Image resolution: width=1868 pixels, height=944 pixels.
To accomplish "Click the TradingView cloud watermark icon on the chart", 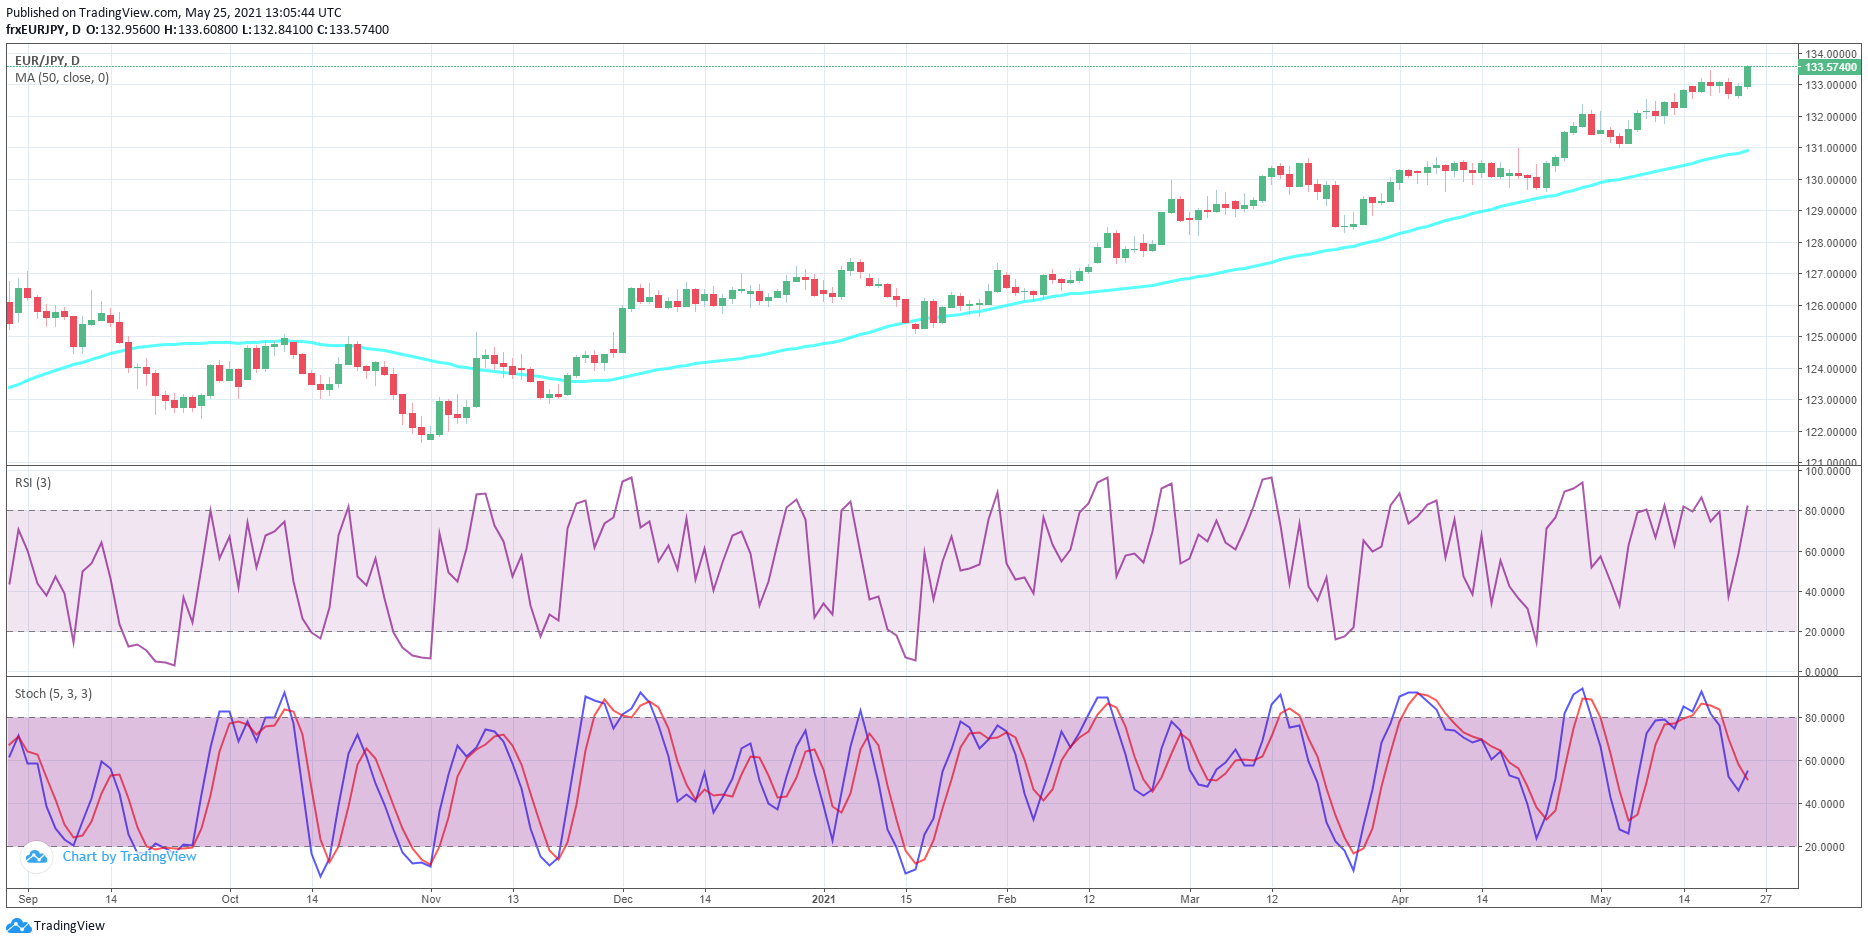I will click(36, 857).
